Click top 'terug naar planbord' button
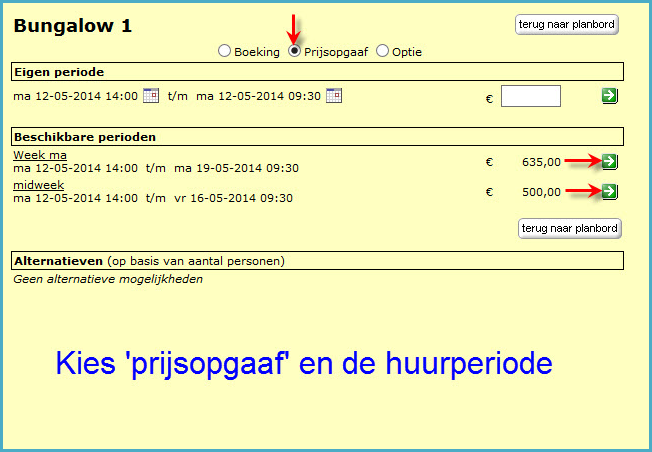This screenshot has width=652, height=452. [x=567, y=25]
